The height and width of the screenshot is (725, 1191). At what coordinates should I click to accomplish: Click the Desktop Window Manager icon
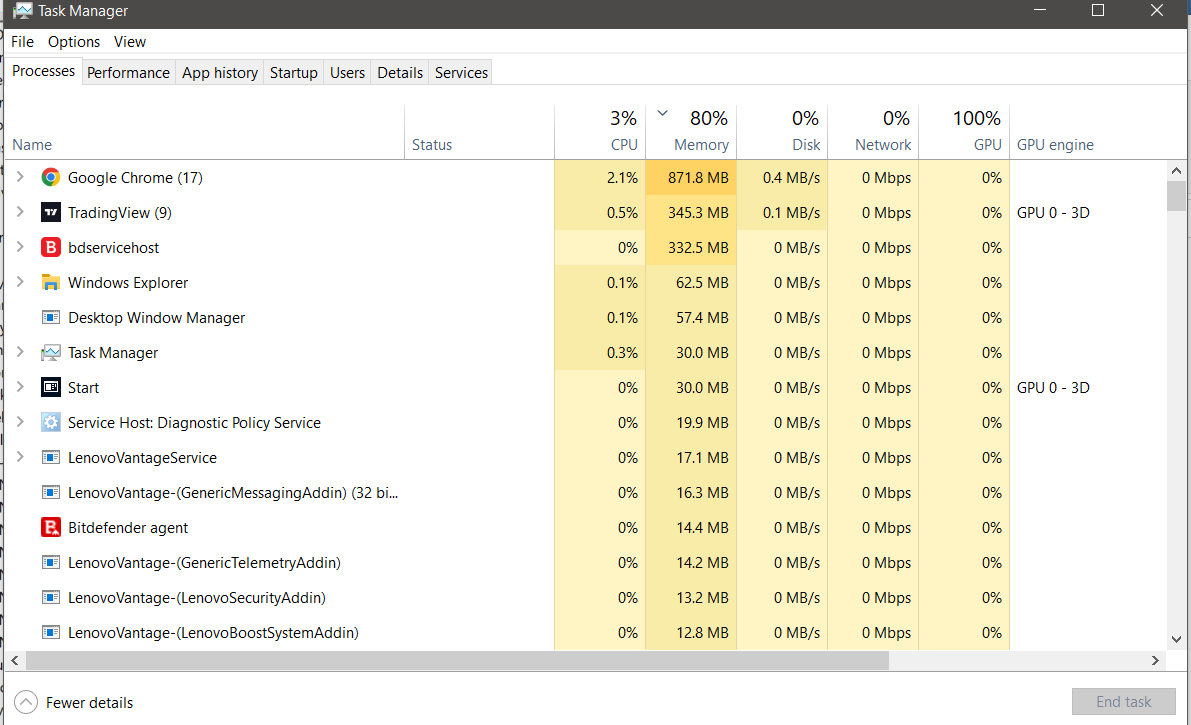[x=51, y=318]
